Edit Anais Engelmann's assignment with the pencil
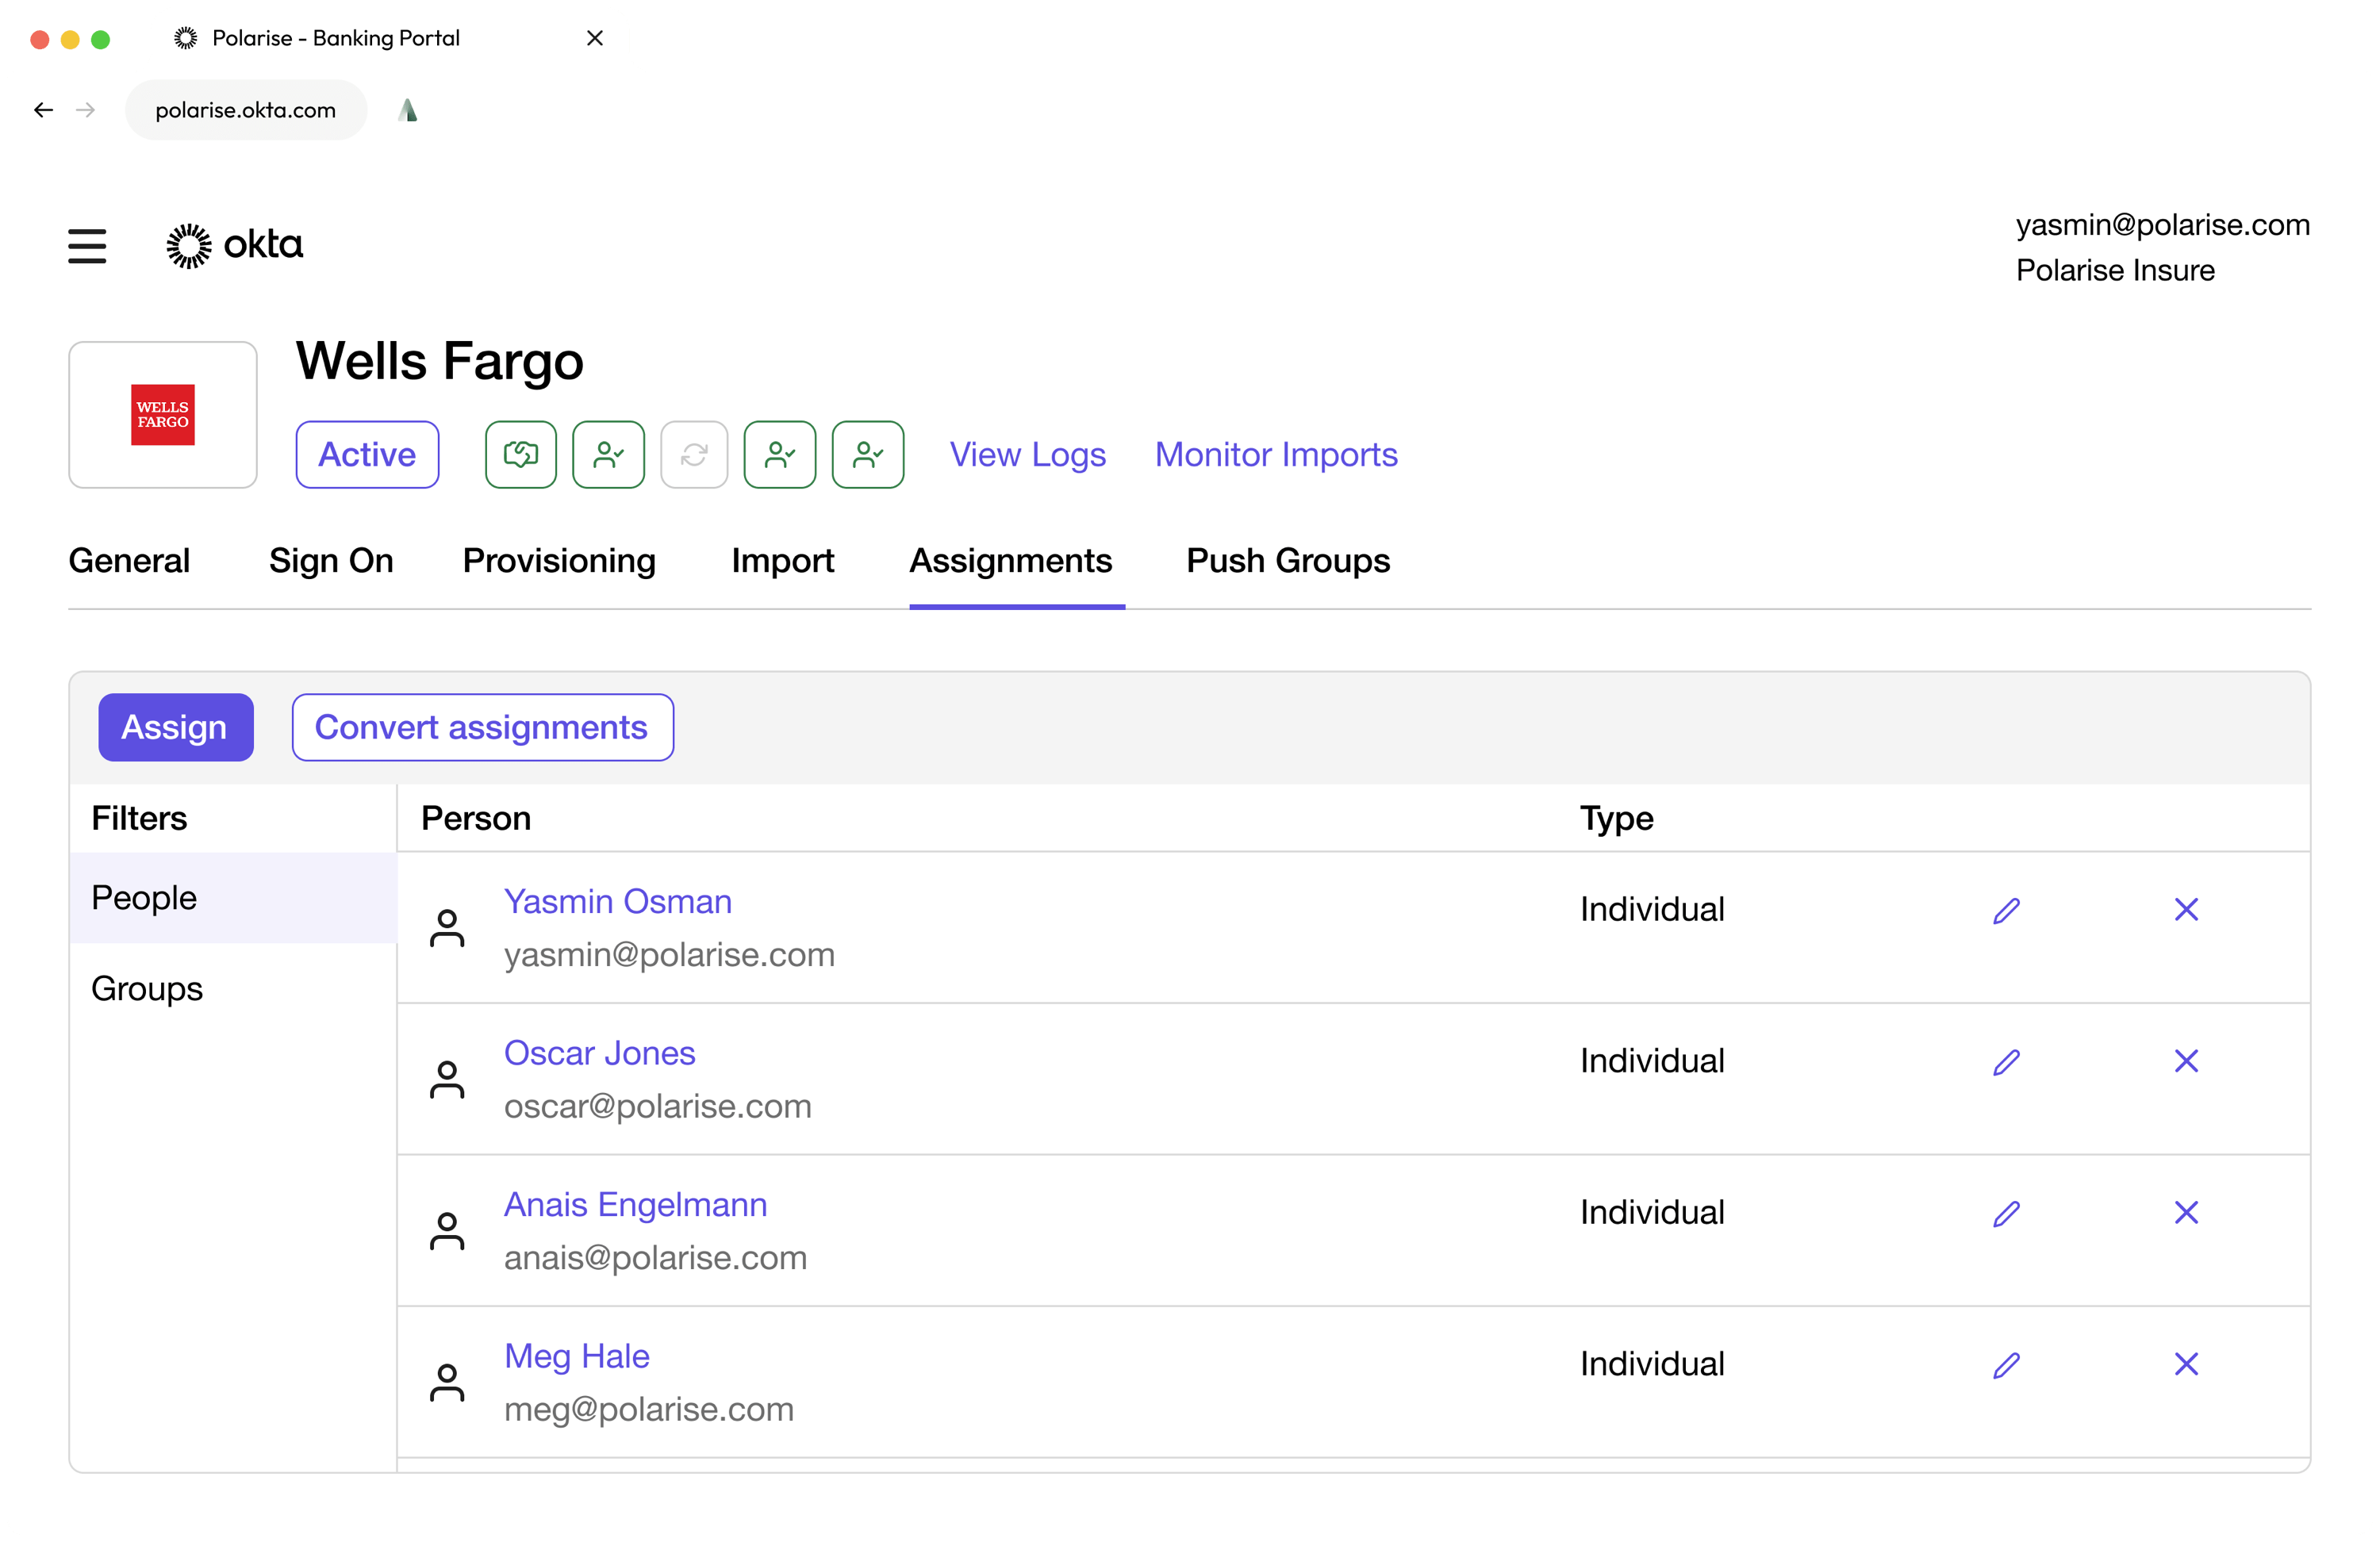 [x=2006, y=1214]
